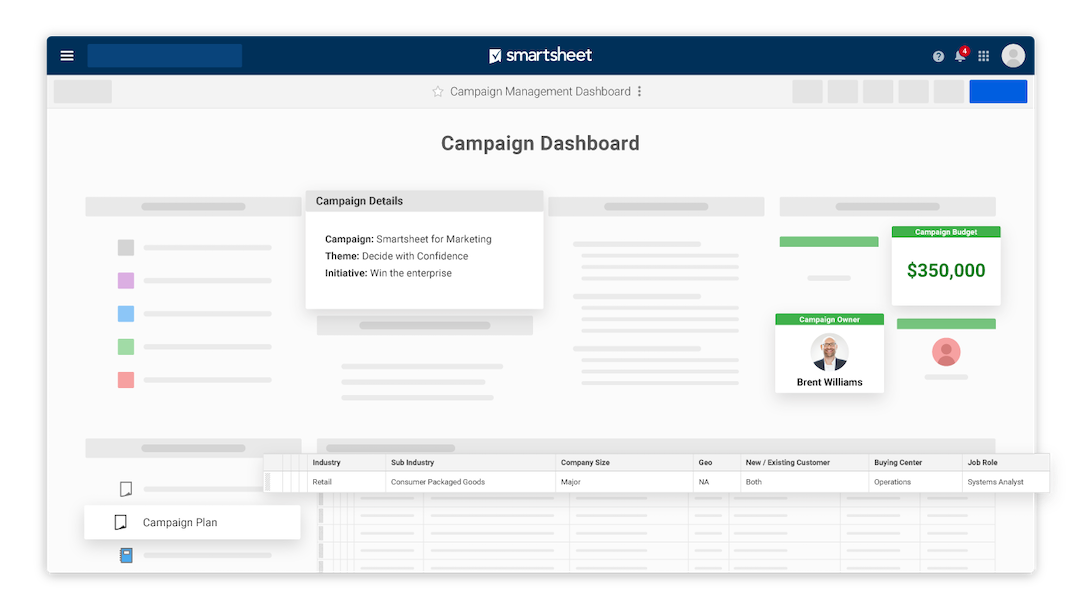Click Brent Williams' profile photo
This screenshot has width=1080, height=608.
coord(829,353)
